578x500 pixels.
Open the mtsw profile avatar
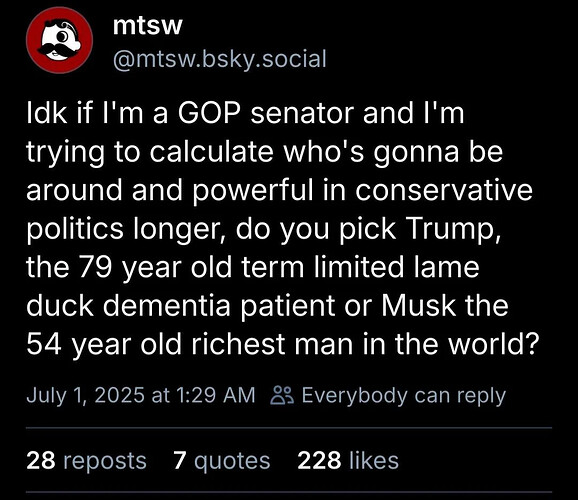pyautogui.click(x=59, y=40)
